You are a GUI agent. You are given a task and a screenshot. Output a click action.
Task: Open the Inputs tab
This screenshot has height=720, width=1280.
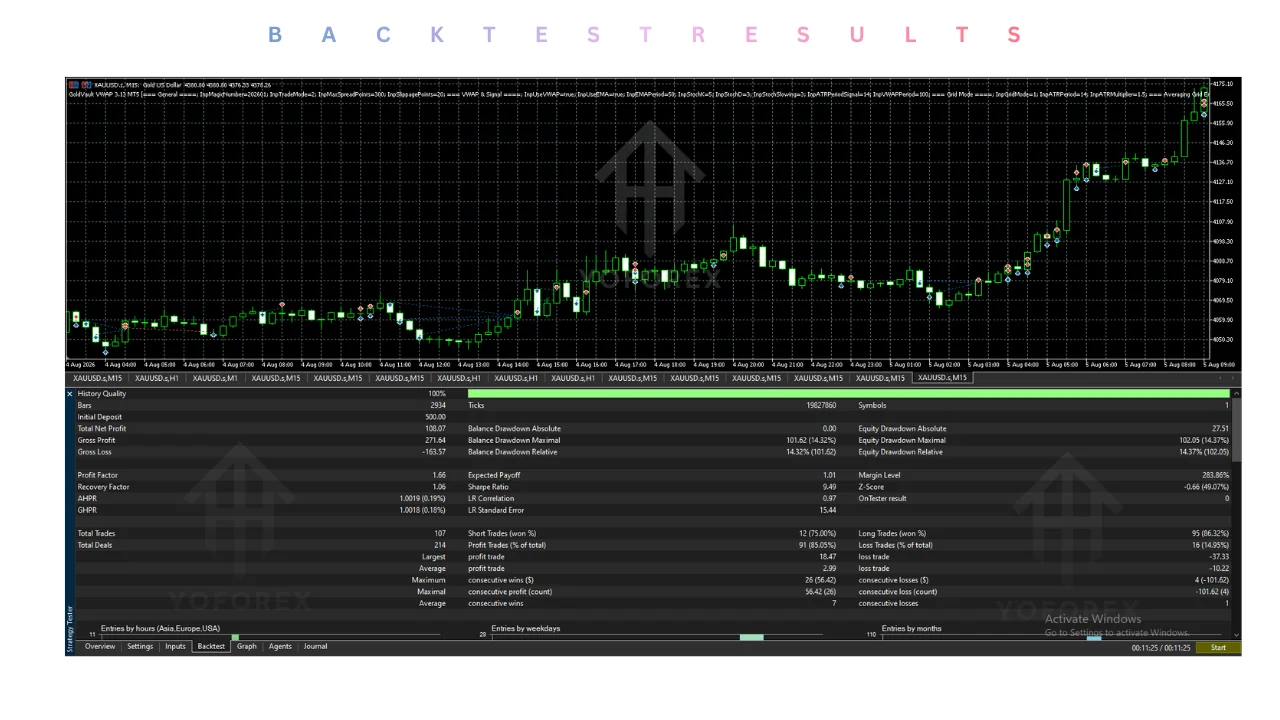pos(175,647)
